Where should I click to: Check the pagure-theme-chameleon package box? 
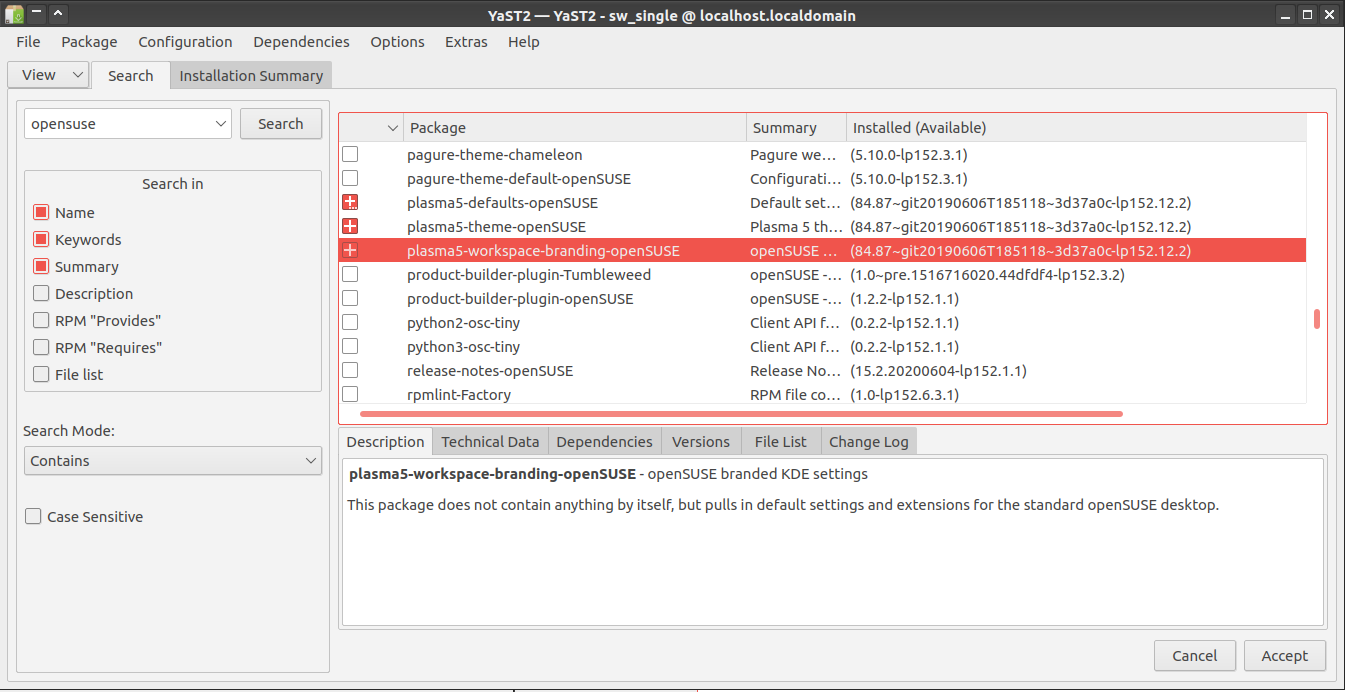[x=350, y=155]
